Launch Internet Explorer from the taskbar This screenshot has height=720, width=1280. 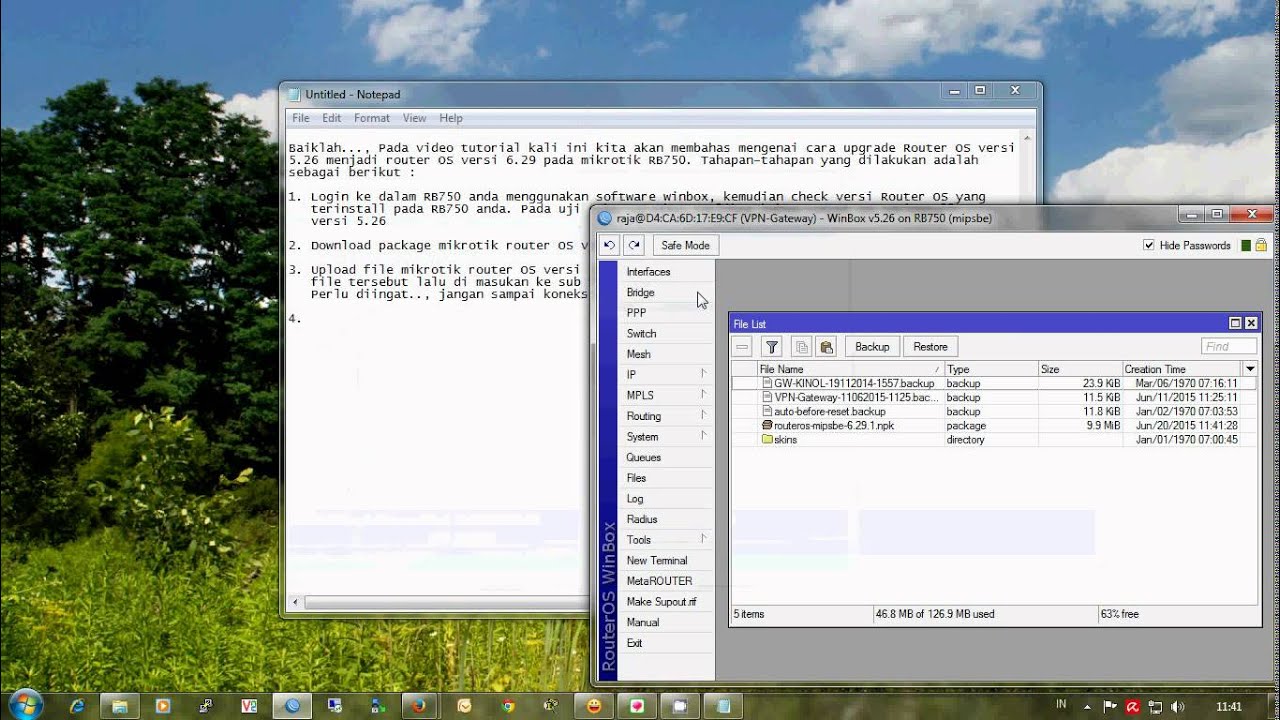77,706
